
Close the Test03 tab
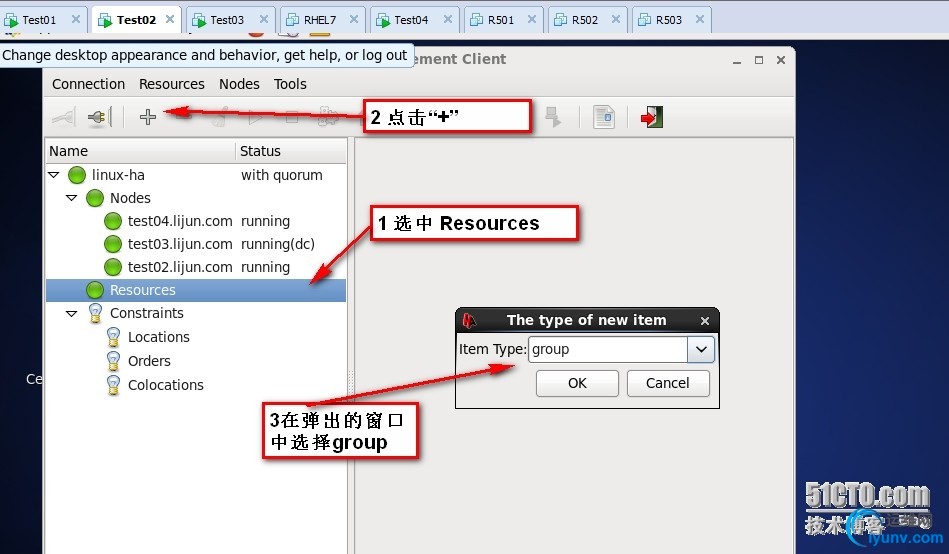(x=264, y=19)
